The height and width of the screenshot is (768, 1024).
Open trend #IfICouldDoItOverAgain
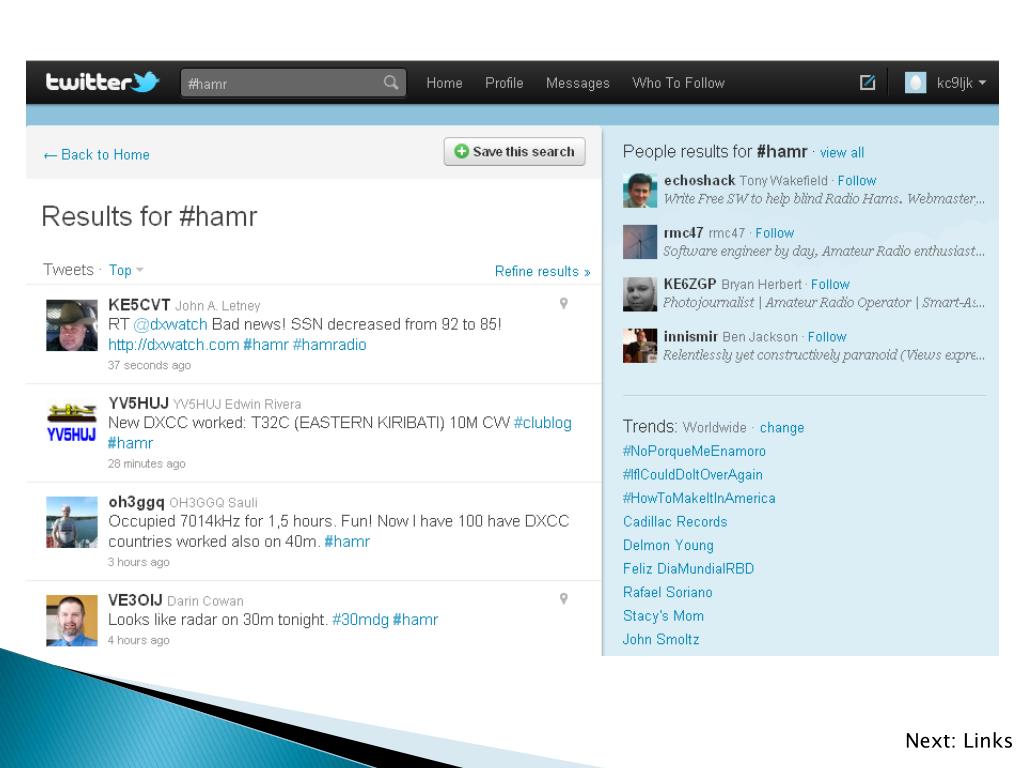(x=692, y=475)
